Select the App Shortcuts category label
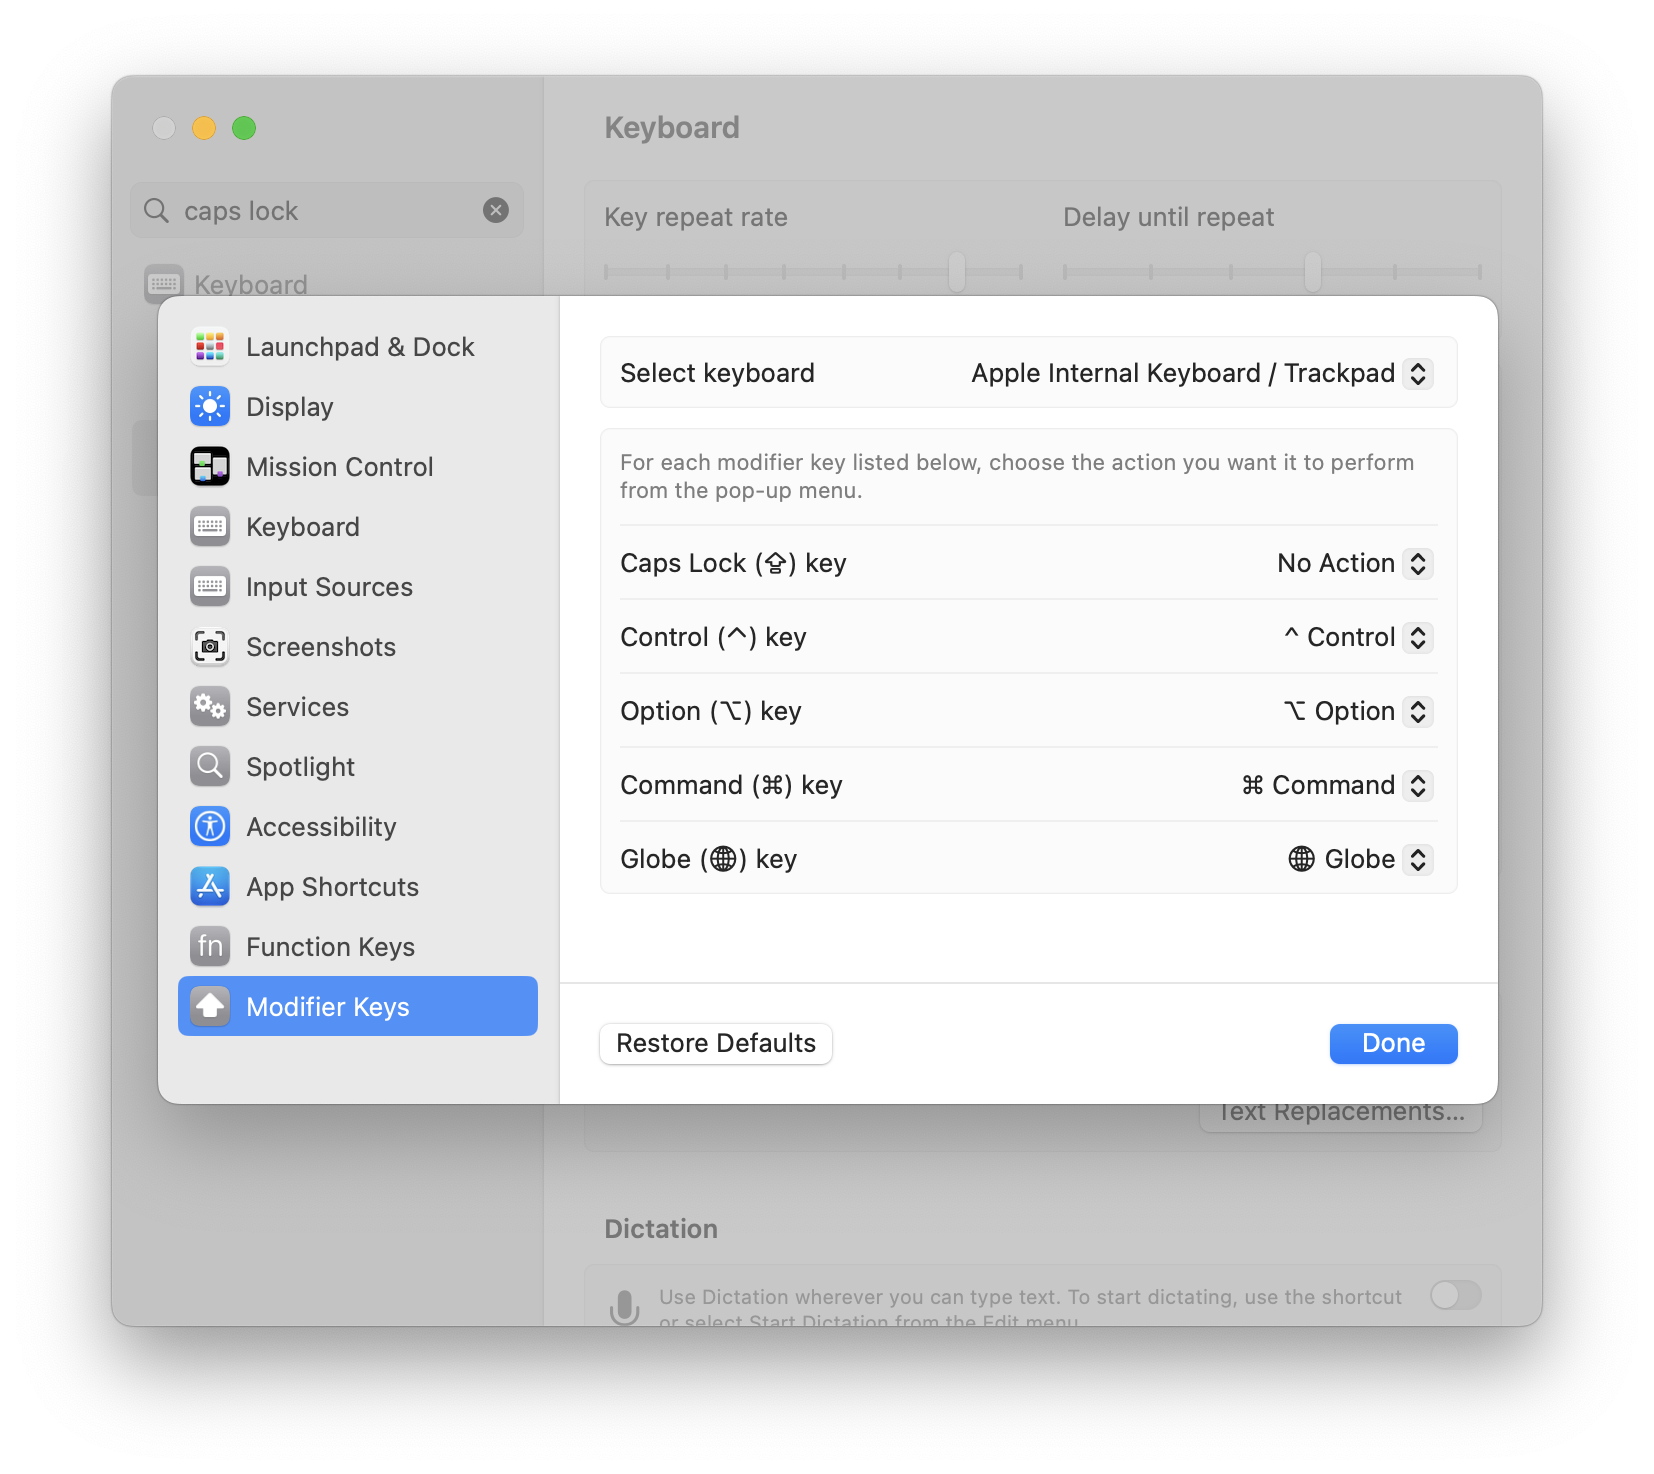Image resolution: width=1654 pixels, height=1474 pixels. coord(332,887)
